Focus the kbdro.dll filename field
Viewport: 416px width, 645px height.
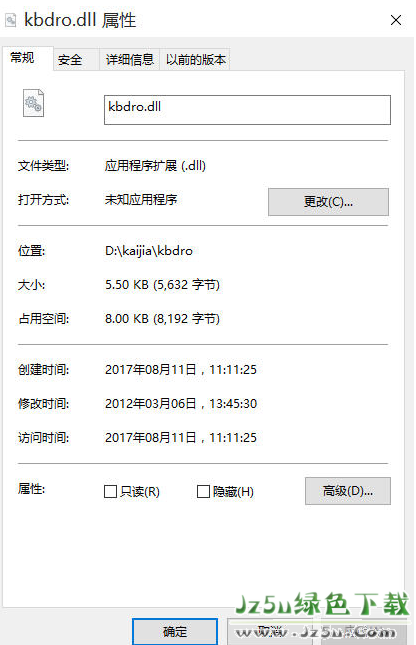pyautogui.click(x=247, y=110)
